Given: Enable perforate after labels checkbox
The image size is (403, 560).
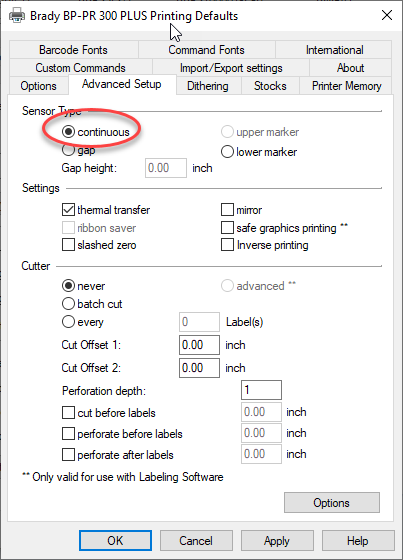Looking at the screenshot, I should coord(118,455).
